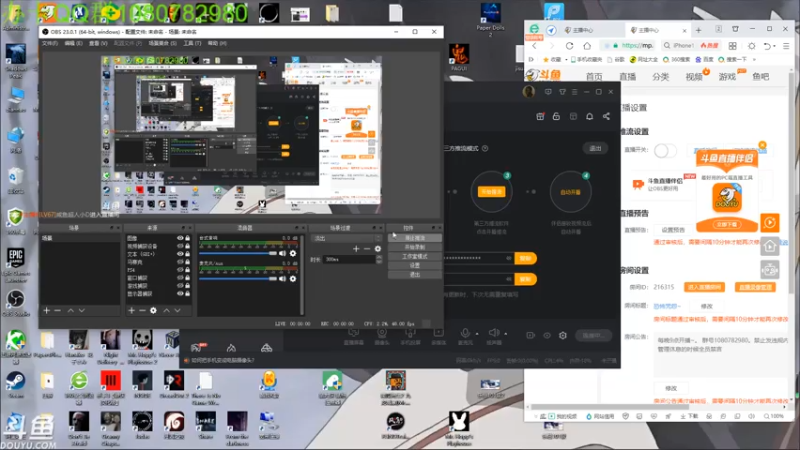Toggle visibility of 窗口捕获 source
The height and width of the screenshot is (450, 800).
pyautogui.click(x=180, y=278)
